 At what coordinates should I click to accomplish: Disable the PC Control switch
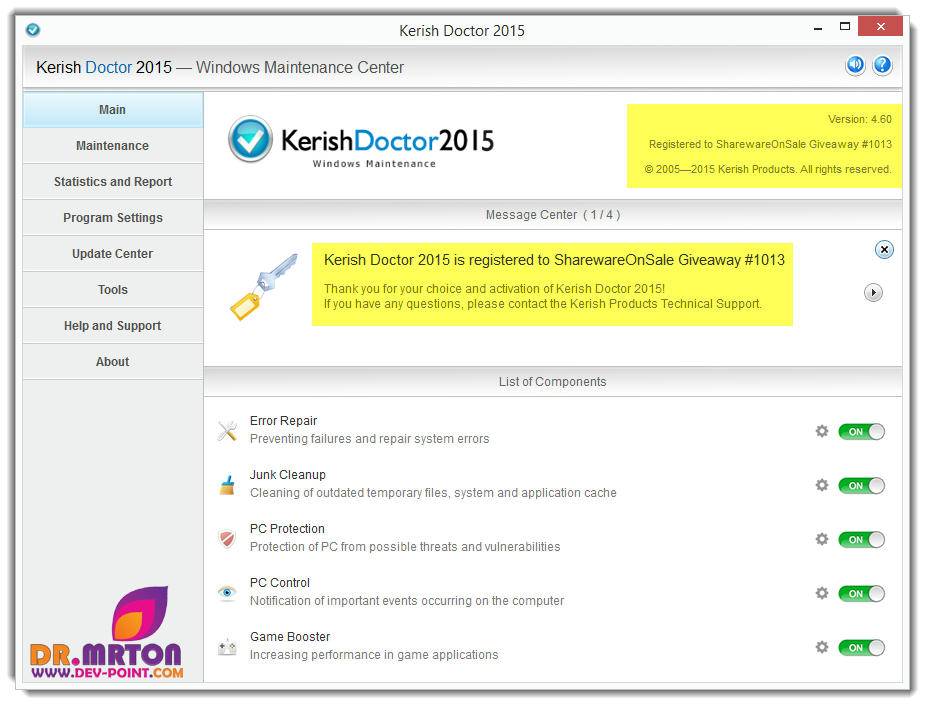(861, 593)
